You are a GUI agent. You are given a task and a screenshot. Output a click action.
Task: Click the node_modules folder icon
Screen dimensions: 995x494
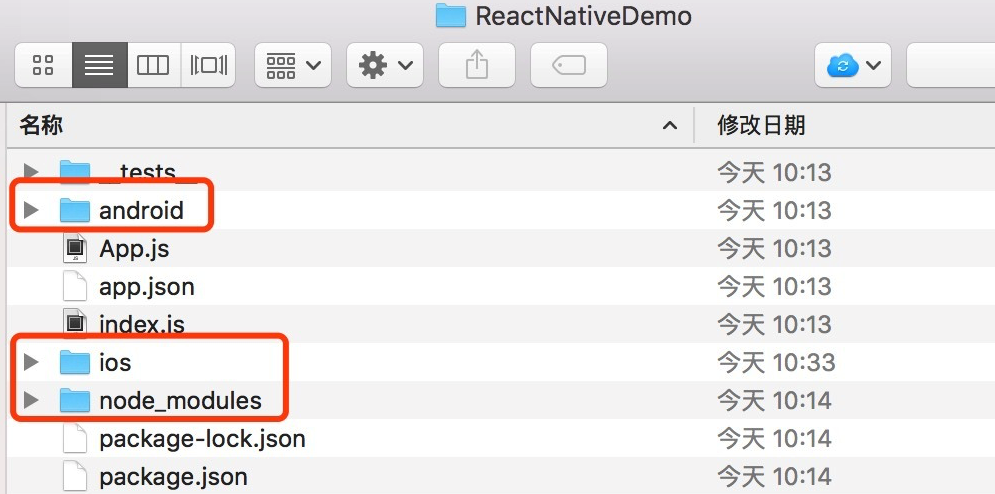tap(75, 401)
